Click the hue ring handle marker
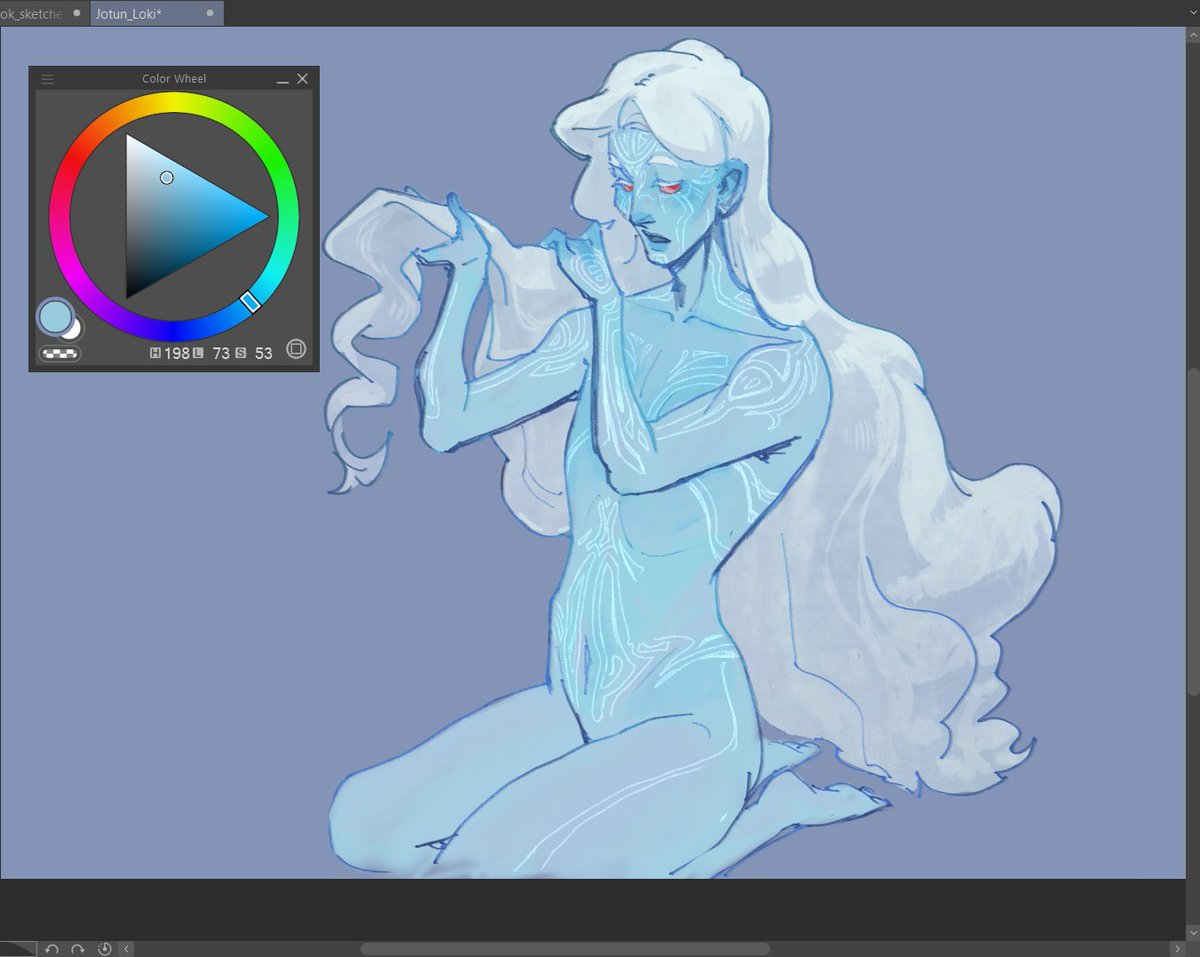This screenshot has width=1200, height=957. click(x=251, y=302)
